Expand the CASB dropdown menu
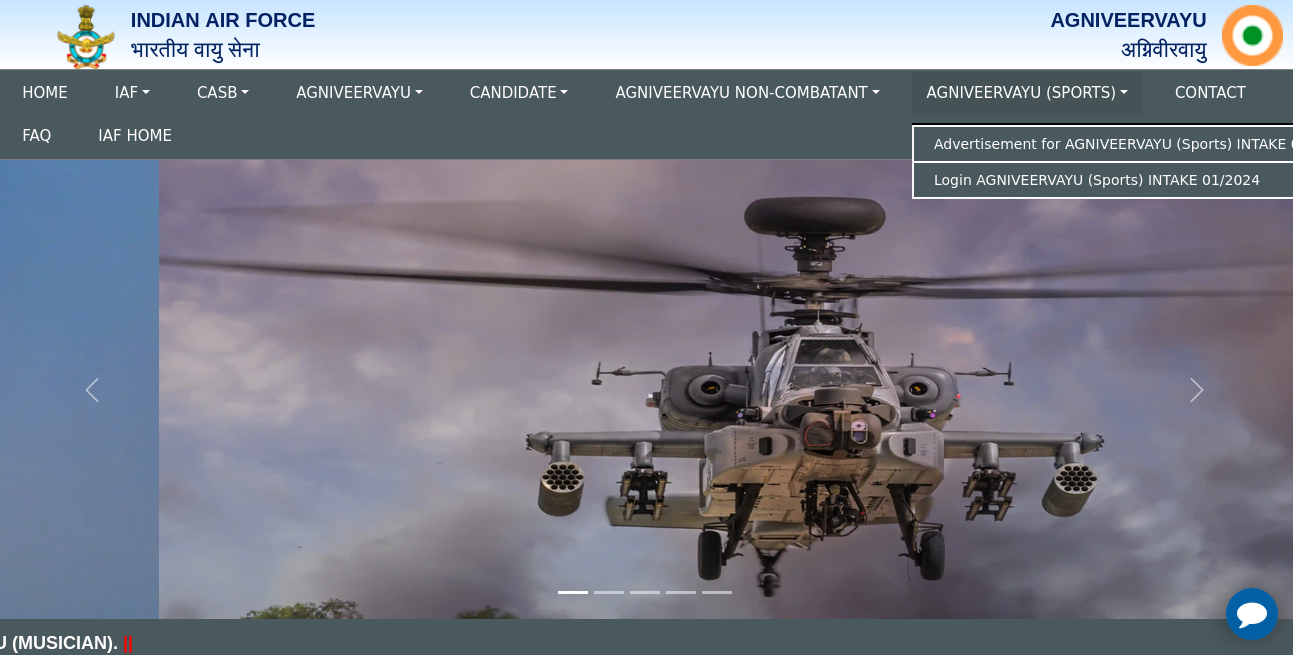1293x655 pixels. (223, 93)
